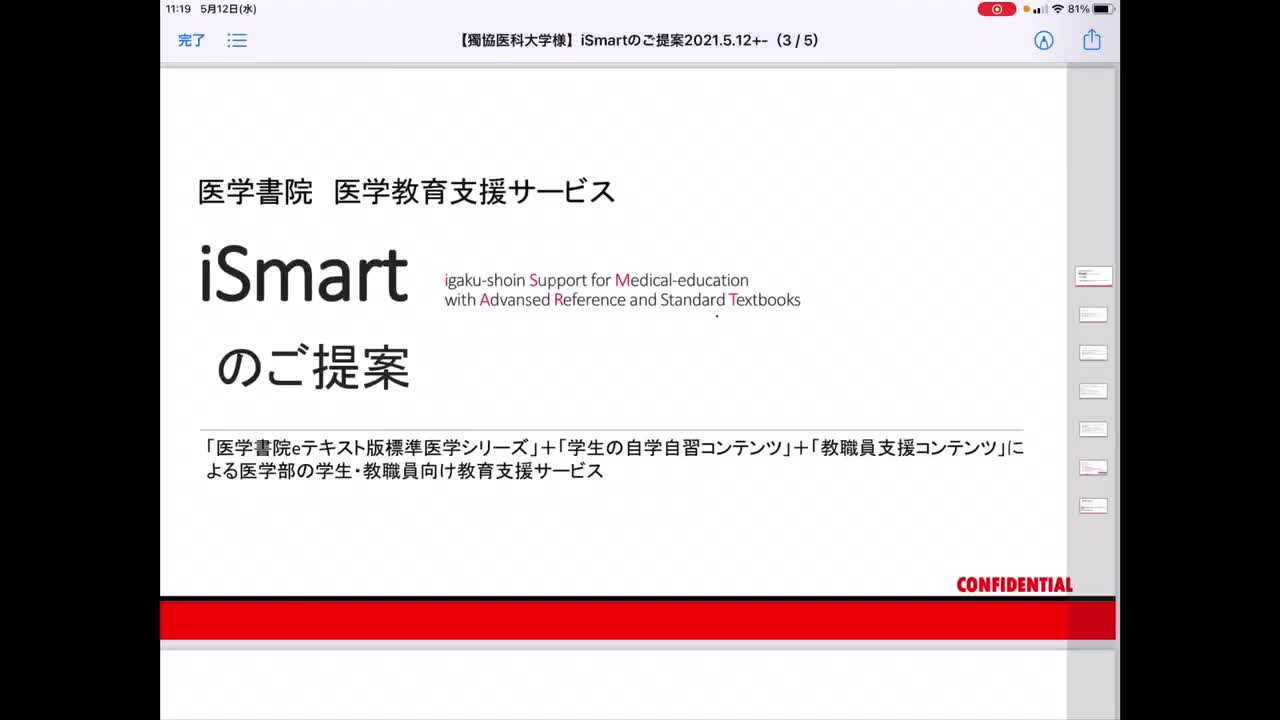Select the fourth page thumbnail

(1093, 391)
